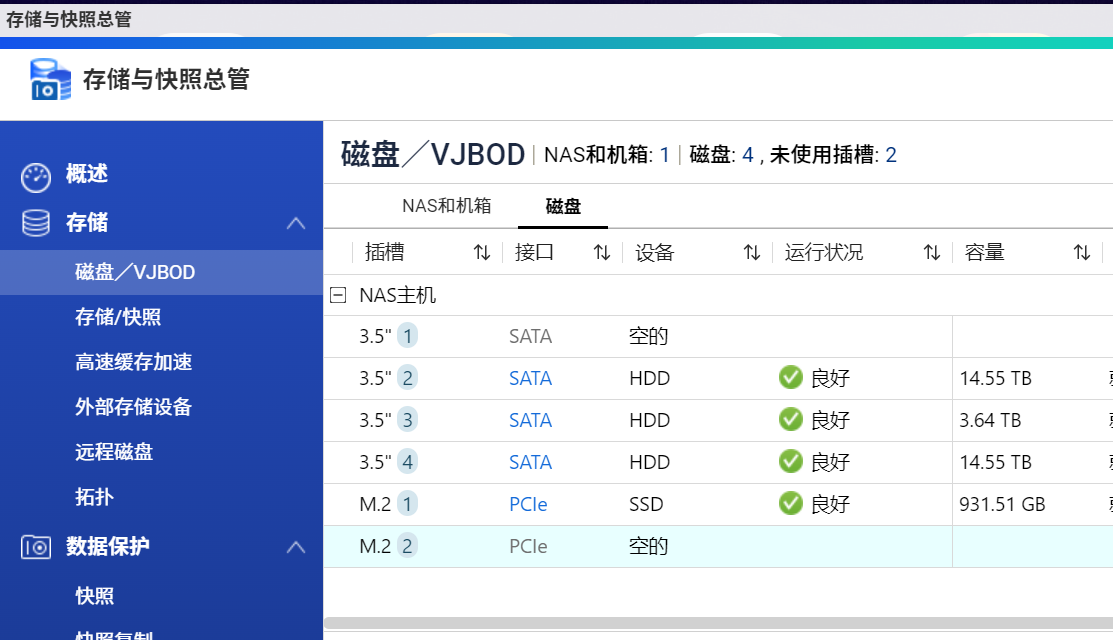Select the empty M.2 slot 2 row
Viewport: 1113px width, 640px height.
pos(700,546)
